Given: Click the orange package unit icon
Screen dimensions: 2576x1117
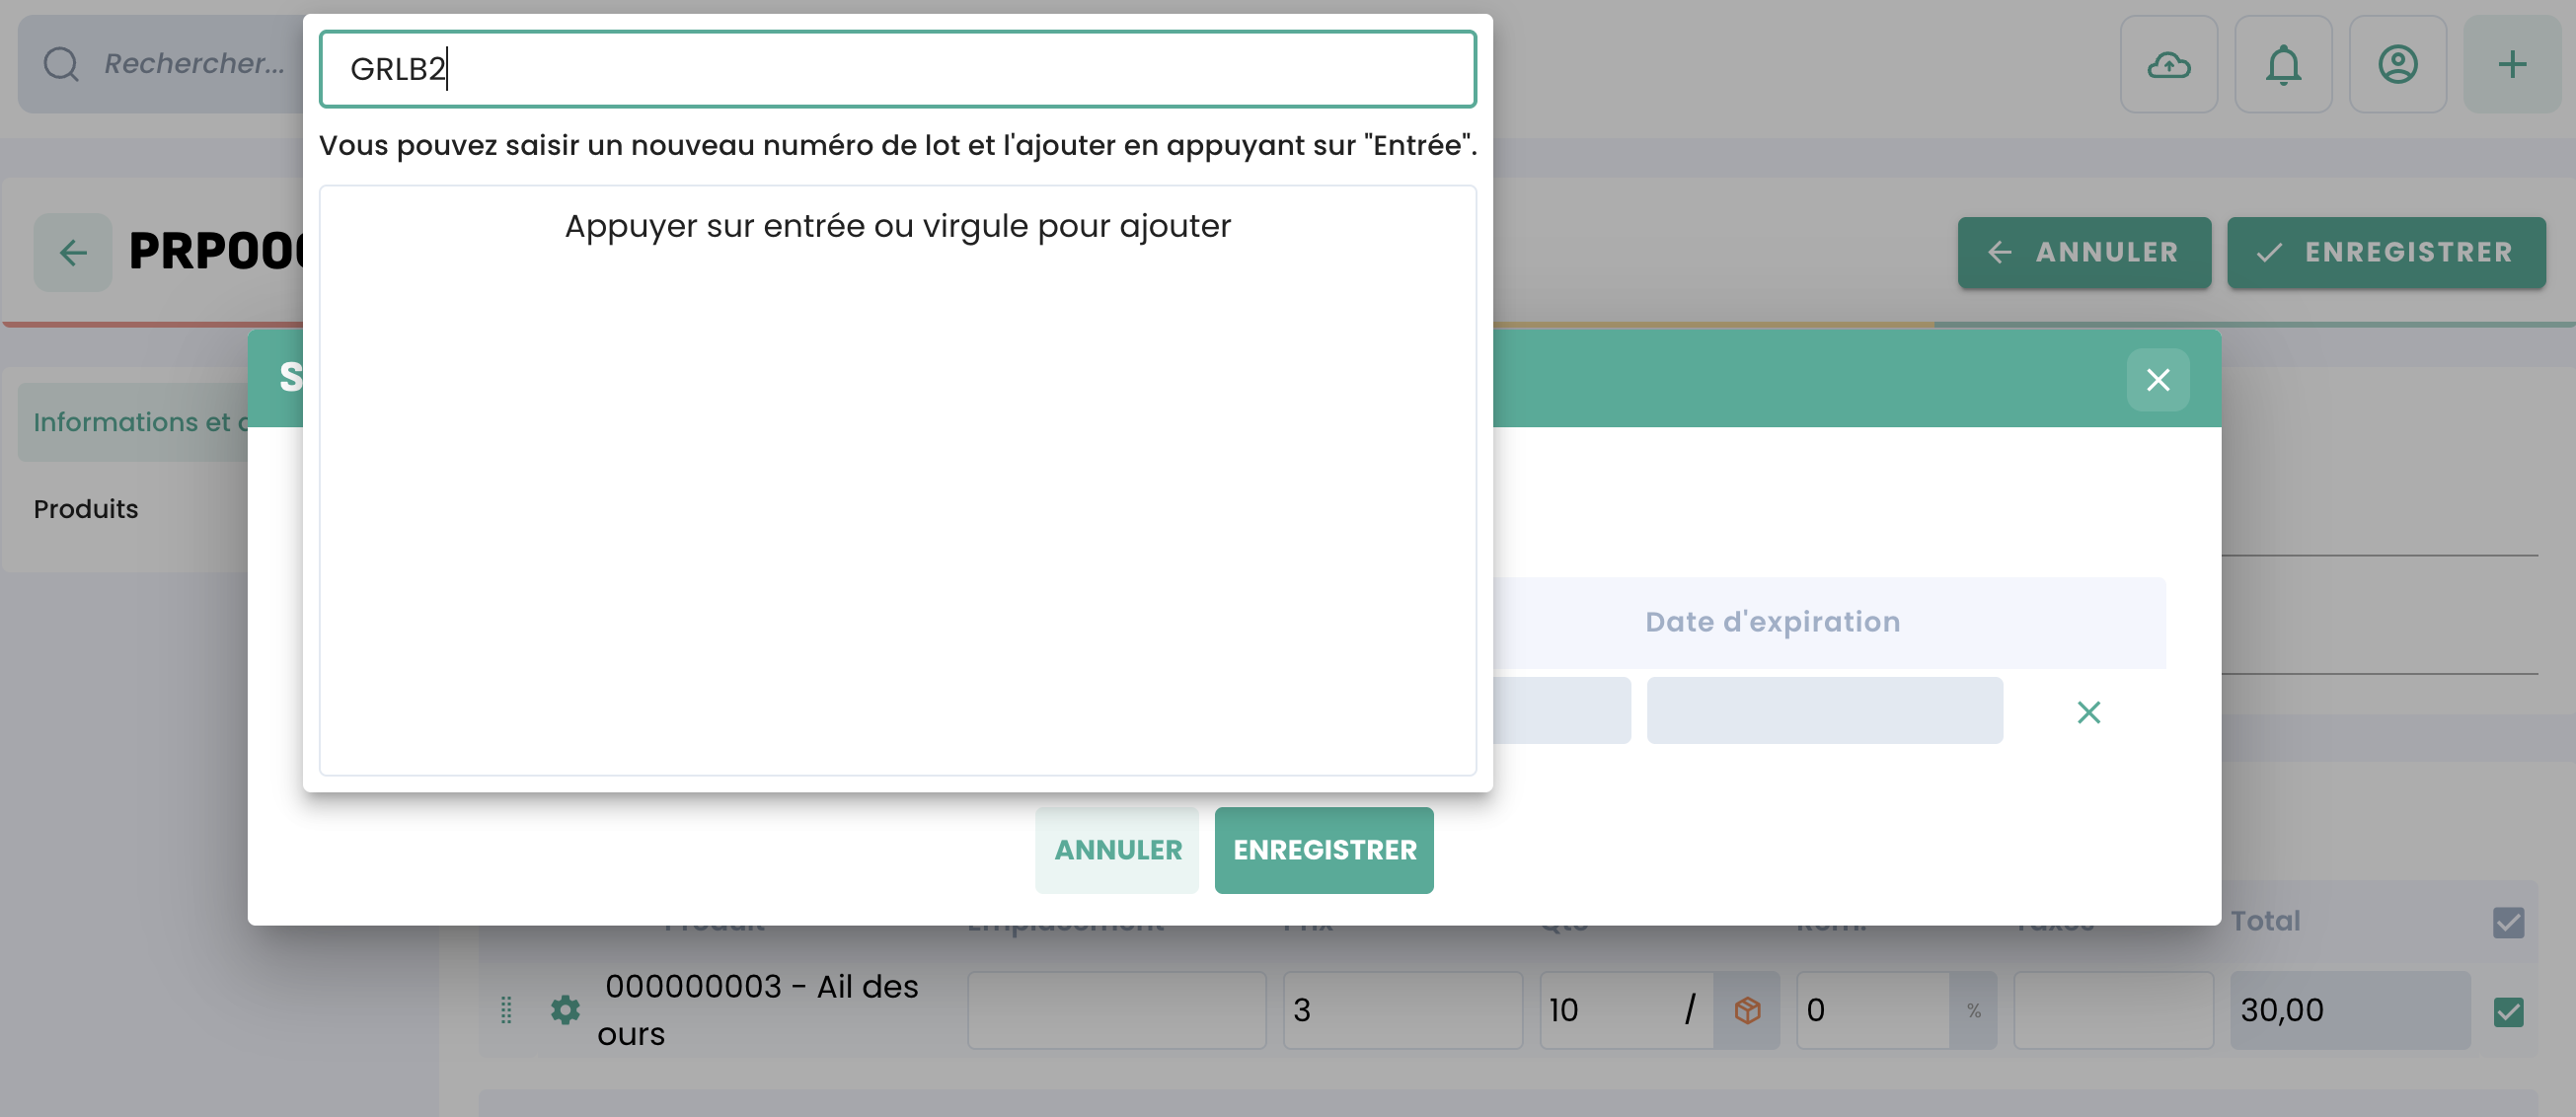Looking at the screenshot, I should click(1746, 1010).
